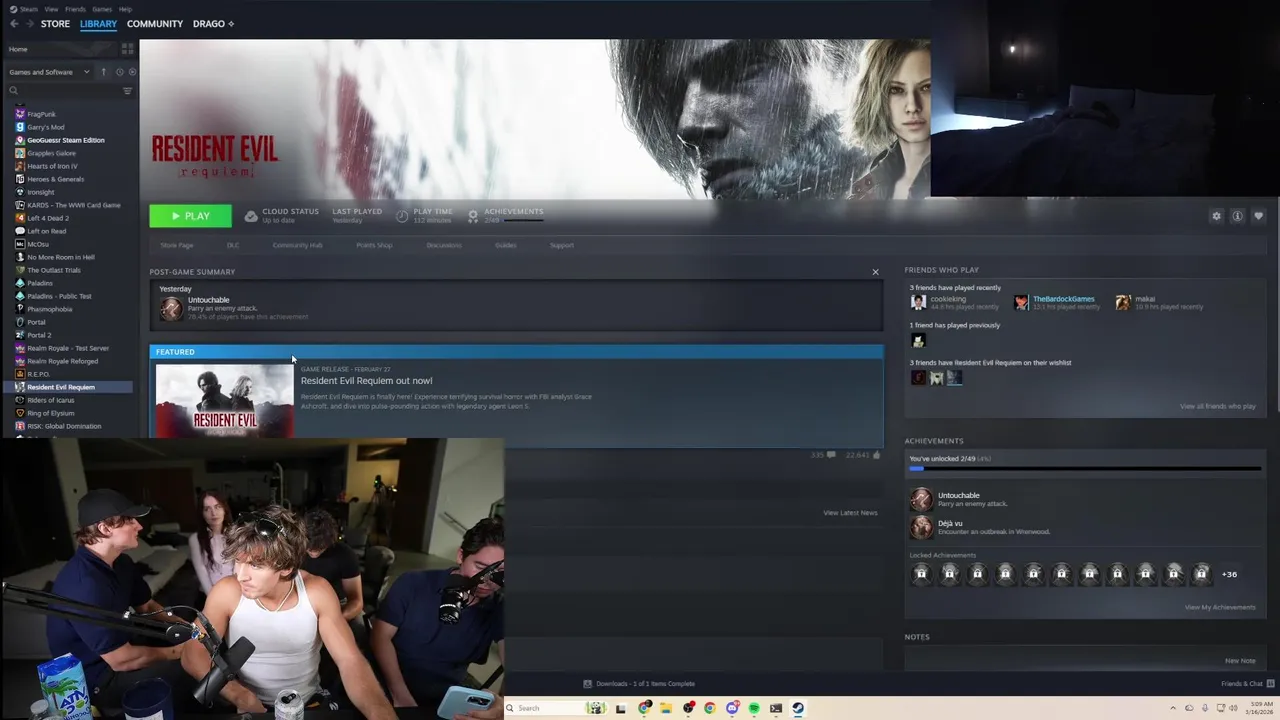The width and height of the screenshot is (1280, 720).
Task: Open the DLC link
Action: pos(233,245)
